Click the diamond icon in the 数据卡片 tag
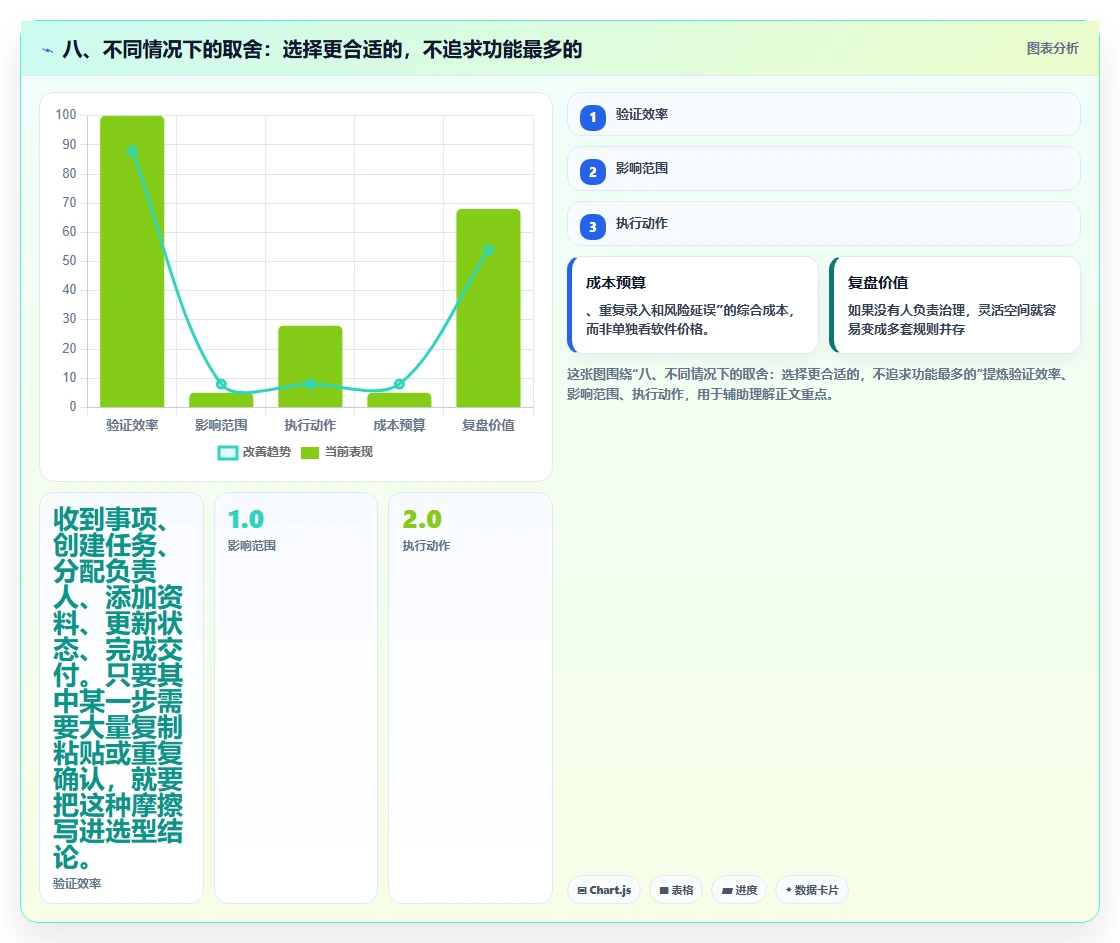The height and width of the screenshot is (943, 1120). (x=789, y=890)
